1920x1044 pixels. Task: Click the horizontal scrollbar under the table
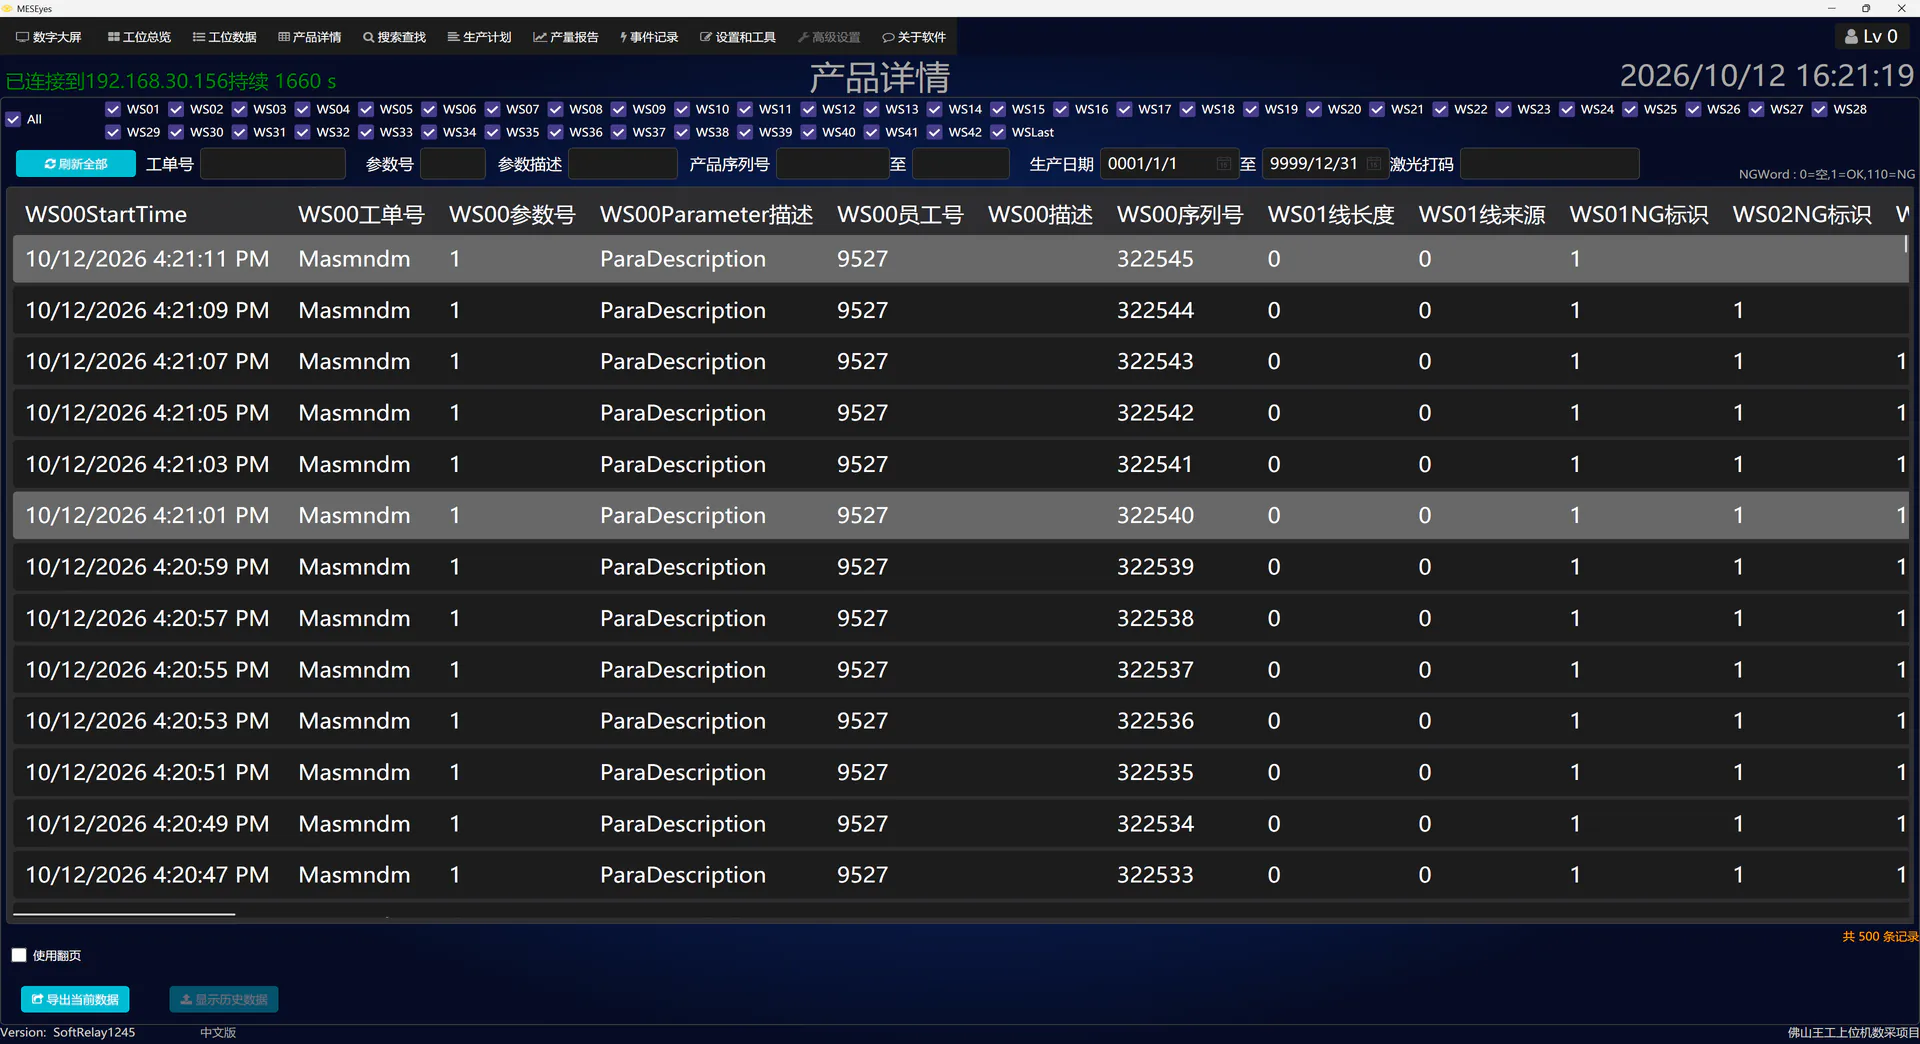pyautogui.click(x=124, y=914)
